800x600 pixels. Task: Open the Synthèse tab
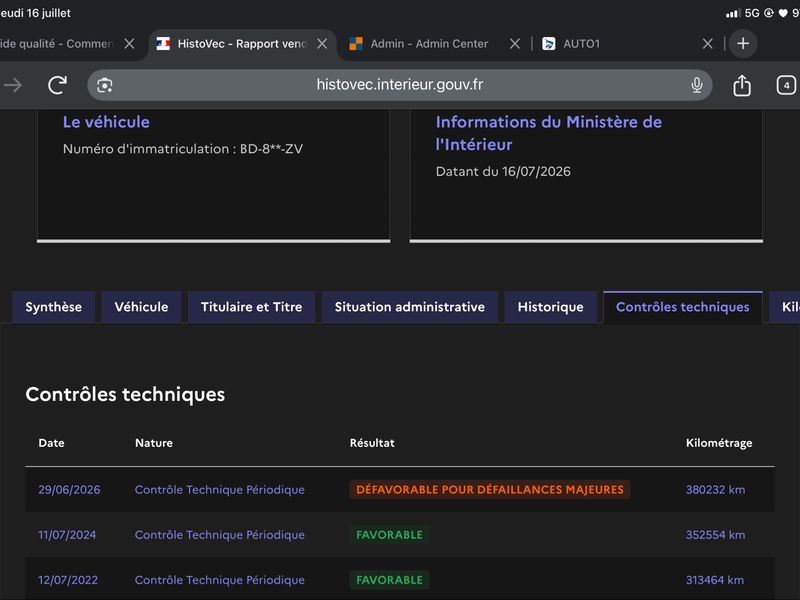54,307
